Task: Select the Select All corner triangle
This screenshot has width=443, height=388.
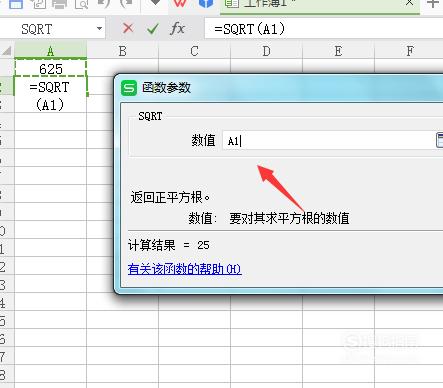Action: [x=7, y=51]
